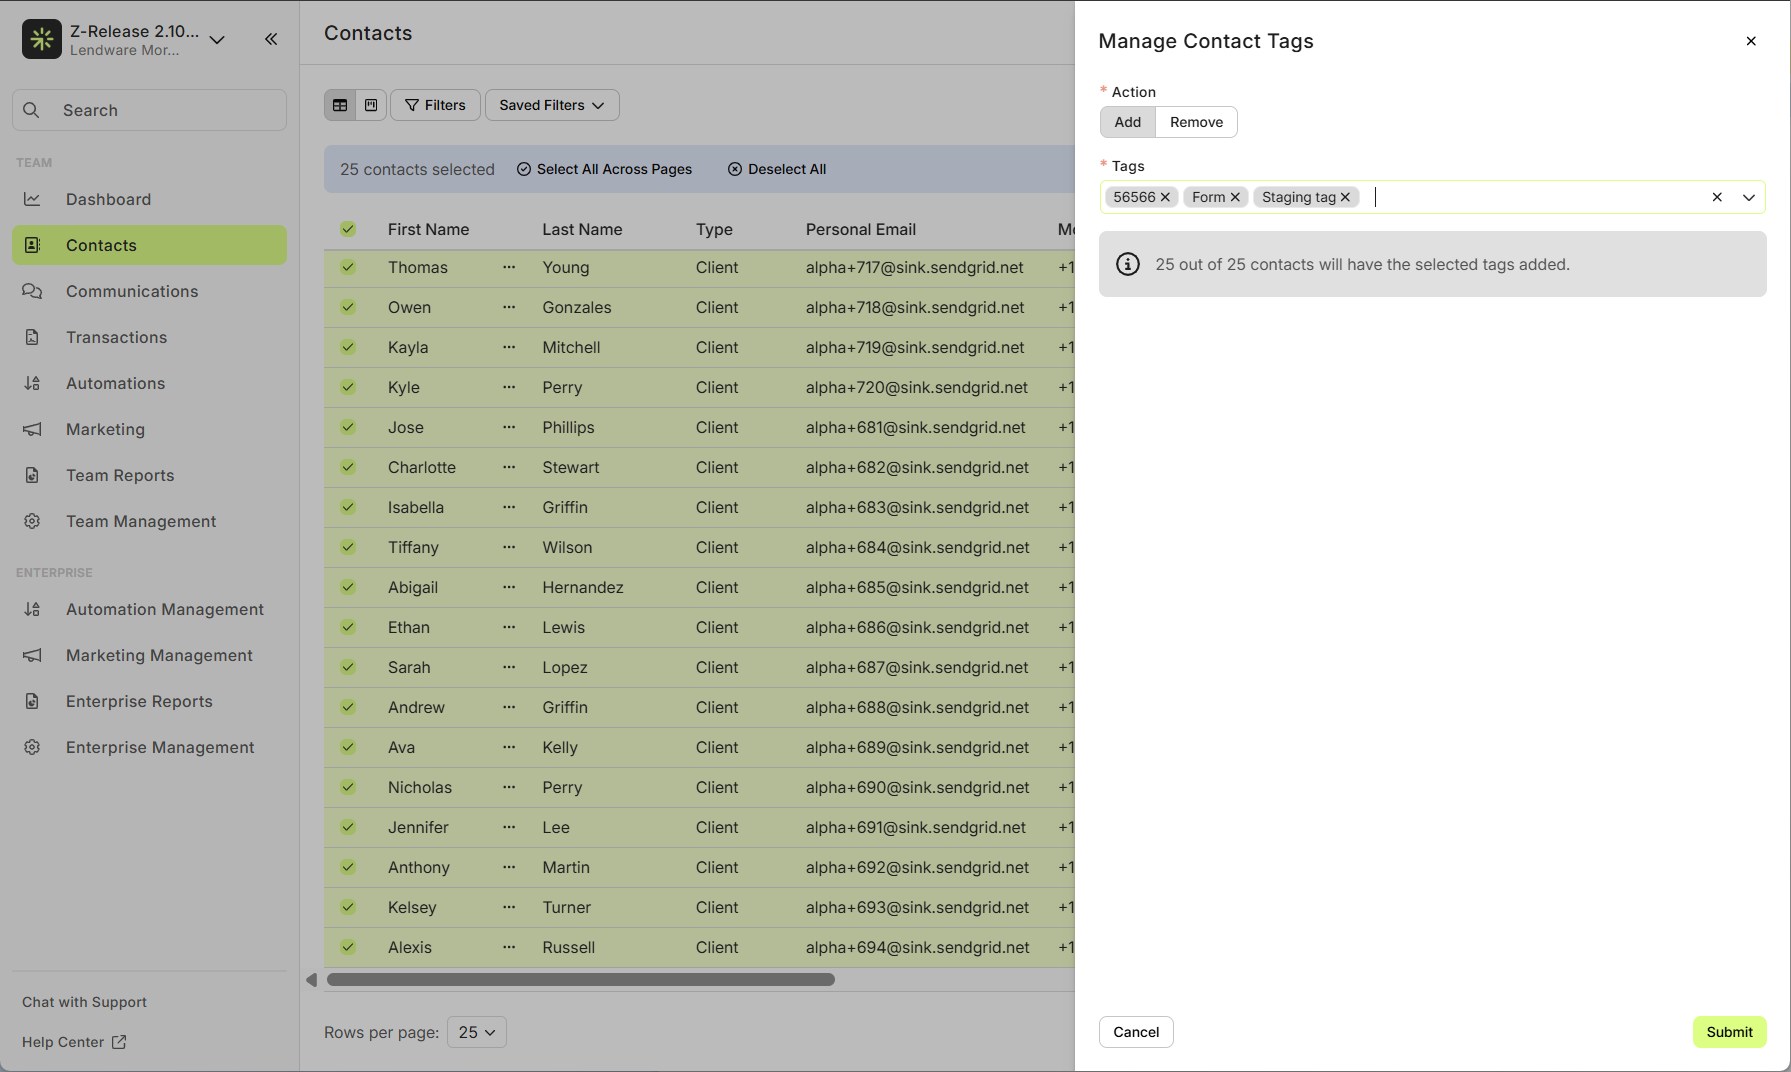Uncheck the Kelsey Turner row checkbox
The height and width of the screenshot is (1072, 1791).
click(x=348, y=907)
